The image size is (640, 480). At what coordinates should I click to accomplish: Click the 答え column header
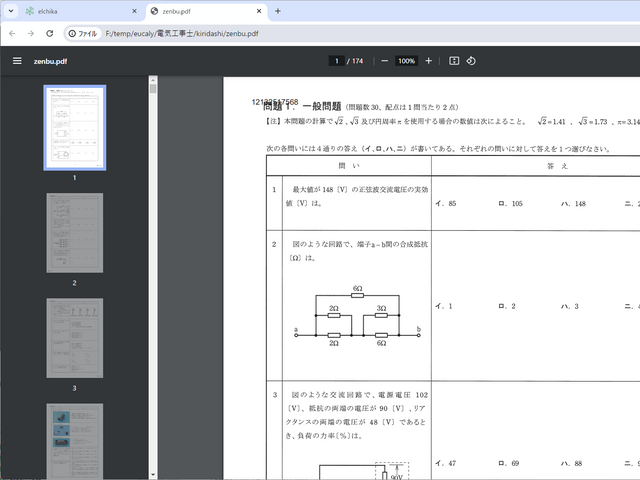click(x=557, y=166)
